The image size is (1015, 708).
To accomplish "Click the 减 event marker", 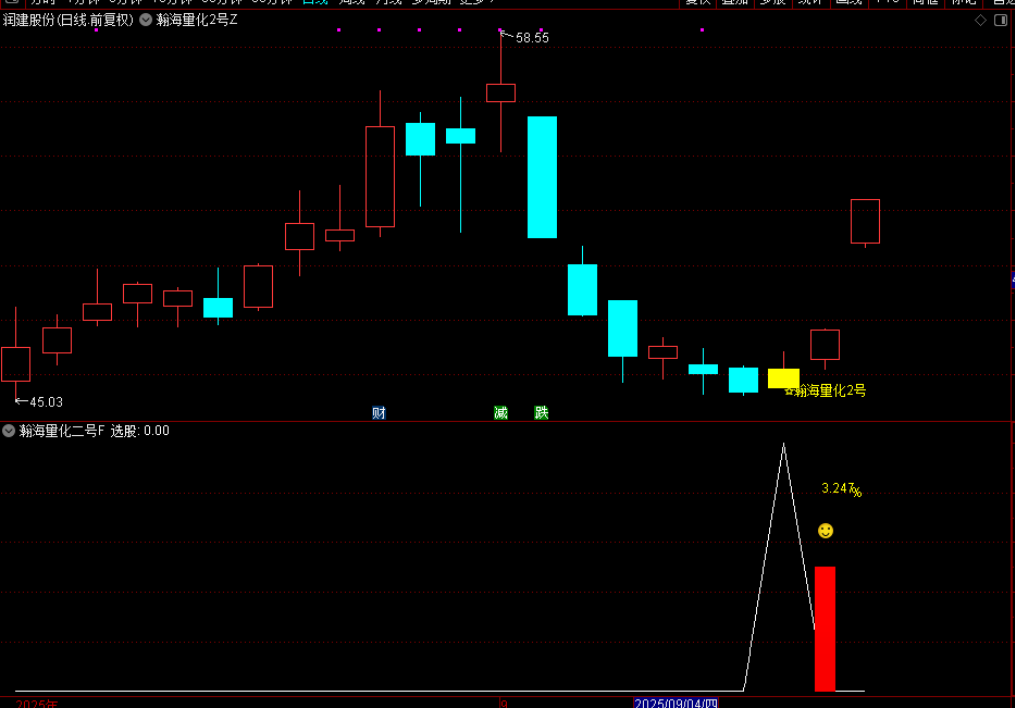I will click(x=500, y=412).
